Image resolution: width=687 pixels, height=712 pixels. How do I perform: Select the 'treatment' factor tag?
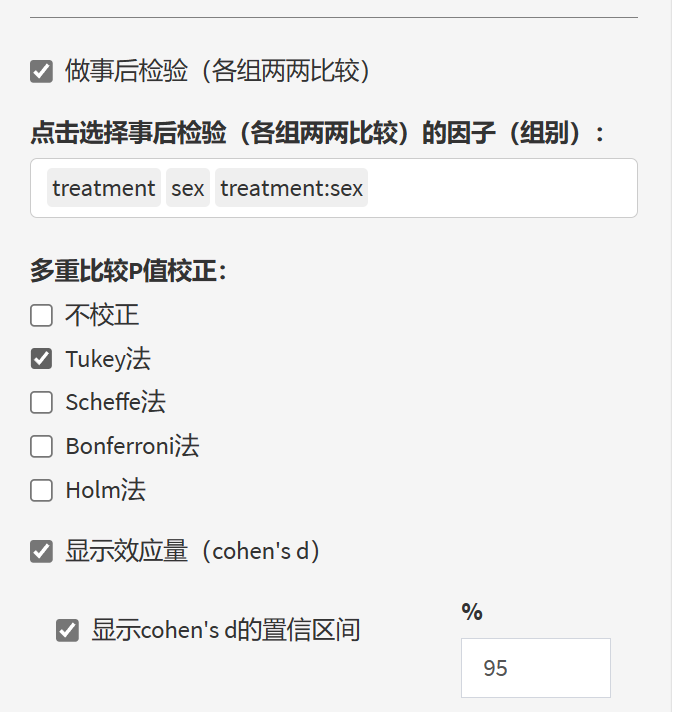point(104,188)
